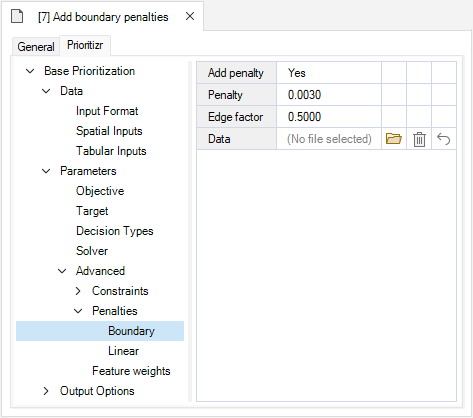Close the Add boundary penalties tab
The image size is (473, 418).
[x=190, y=16]
